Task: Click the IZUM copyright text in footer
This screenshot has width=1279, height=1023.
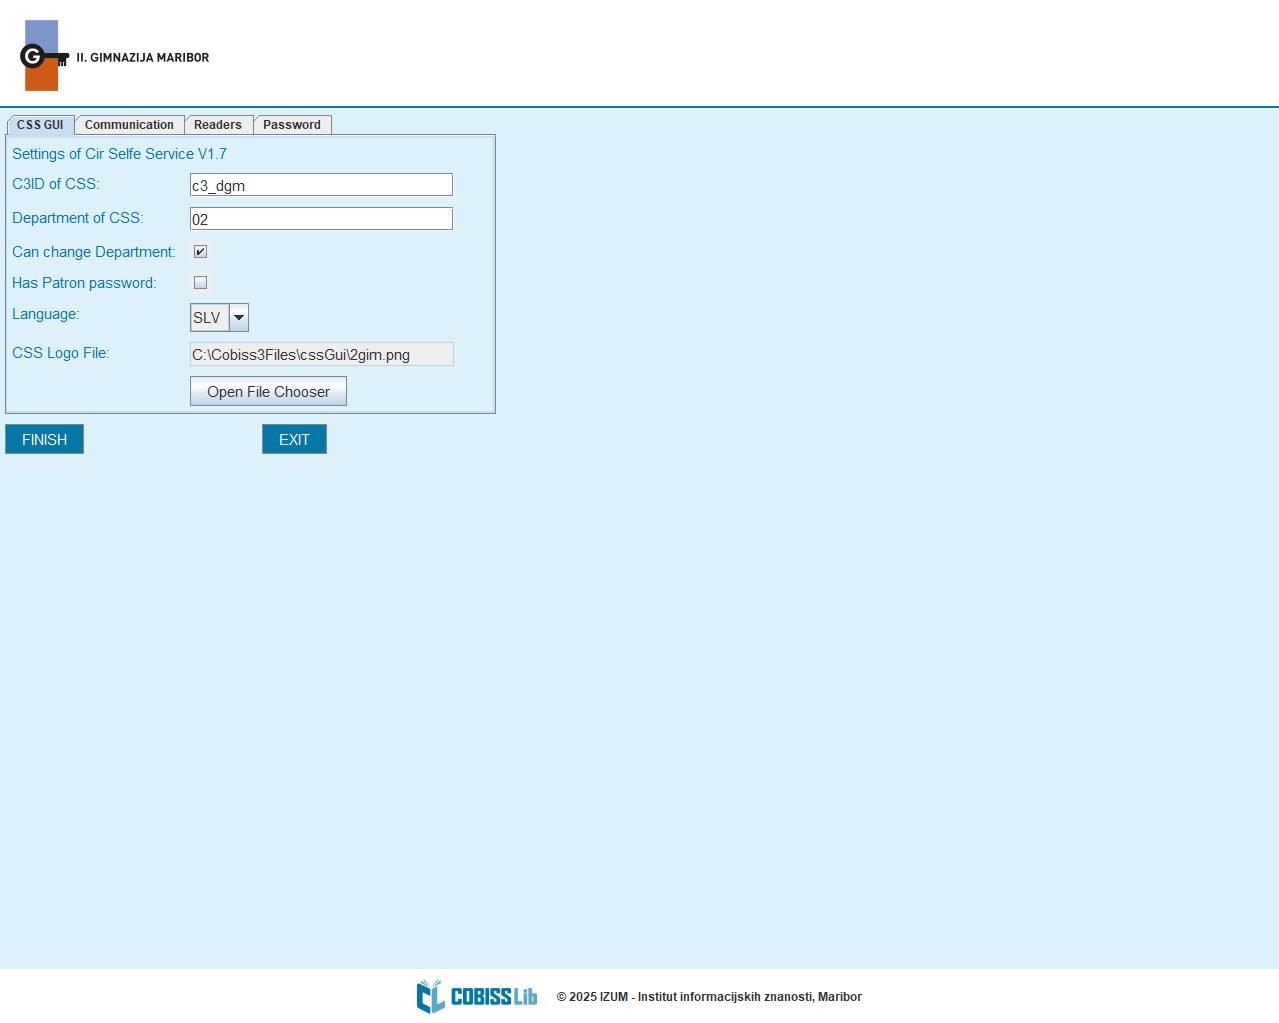Action: [x=709, y=997]
